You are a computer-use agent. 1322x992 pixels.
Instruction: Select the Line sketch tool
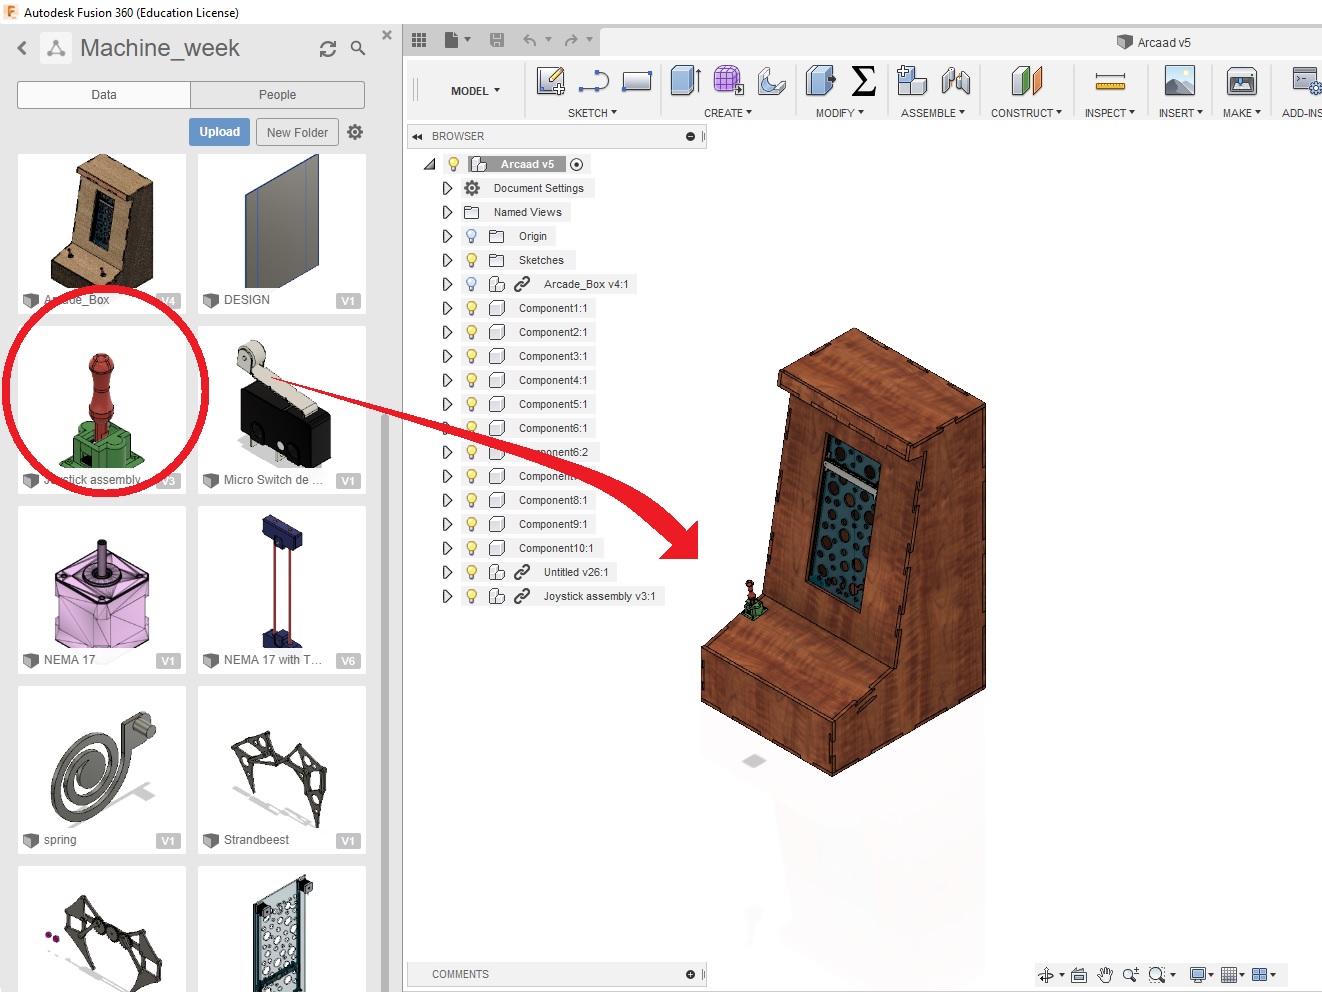(x=594, y=81)
